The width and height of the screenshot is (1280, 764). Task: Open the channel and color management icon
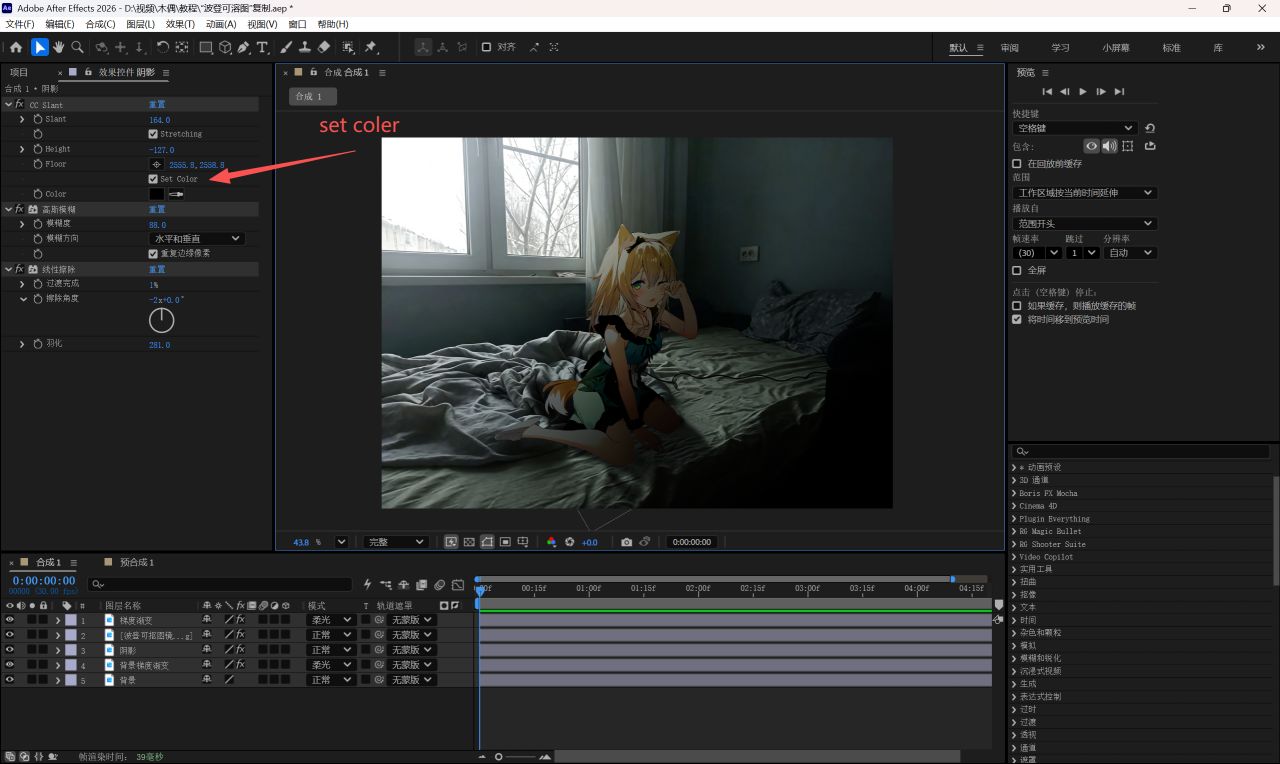(551, 542)
